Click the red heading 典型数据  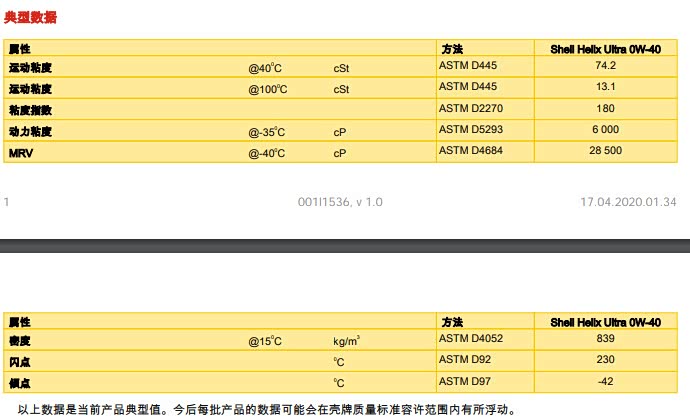30,17
